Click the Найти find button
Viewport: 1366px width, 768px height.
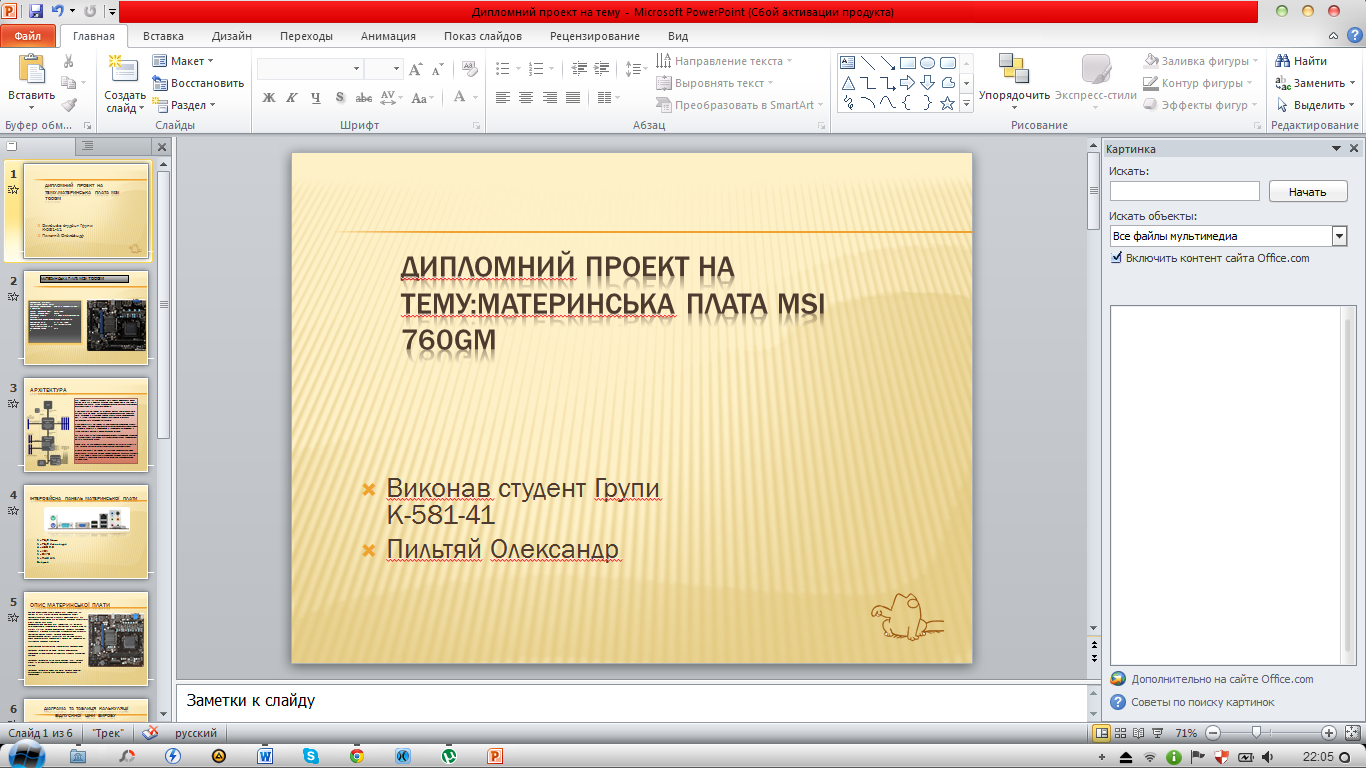click(1301, 61)
